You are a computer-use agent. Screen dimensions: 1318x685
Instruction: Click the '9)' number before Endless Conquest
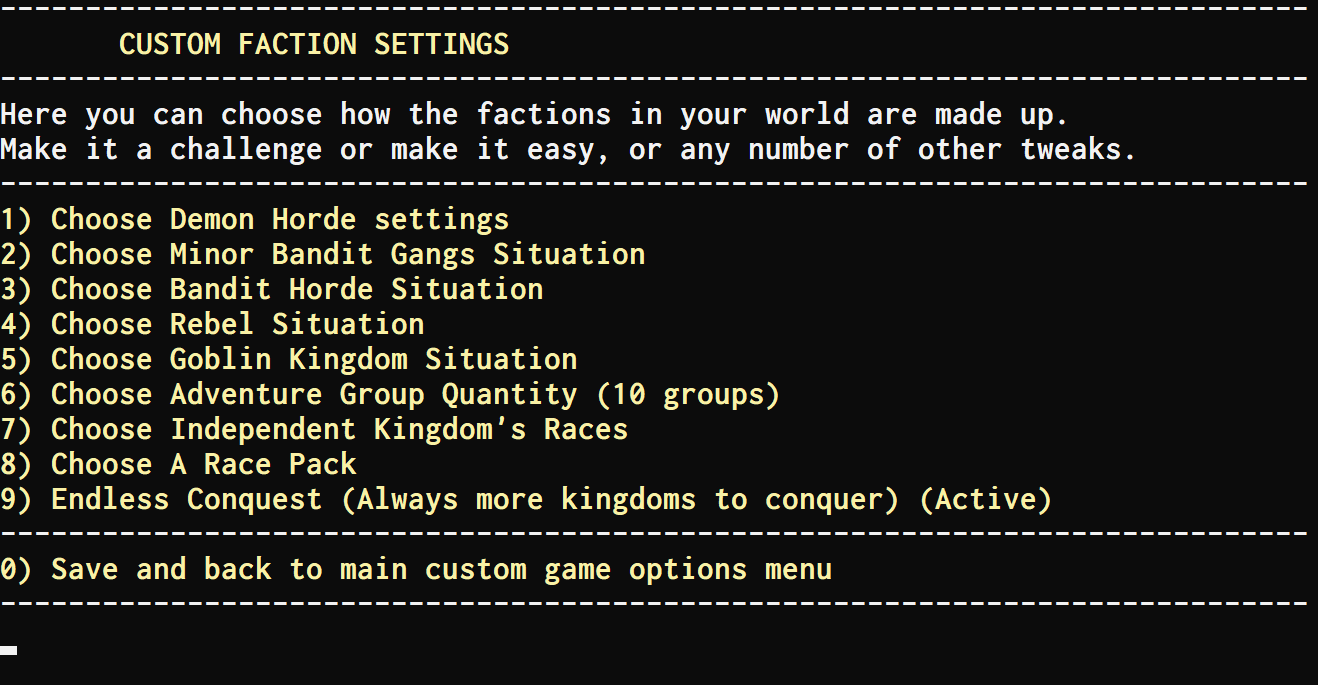click(x=16, y=499)
